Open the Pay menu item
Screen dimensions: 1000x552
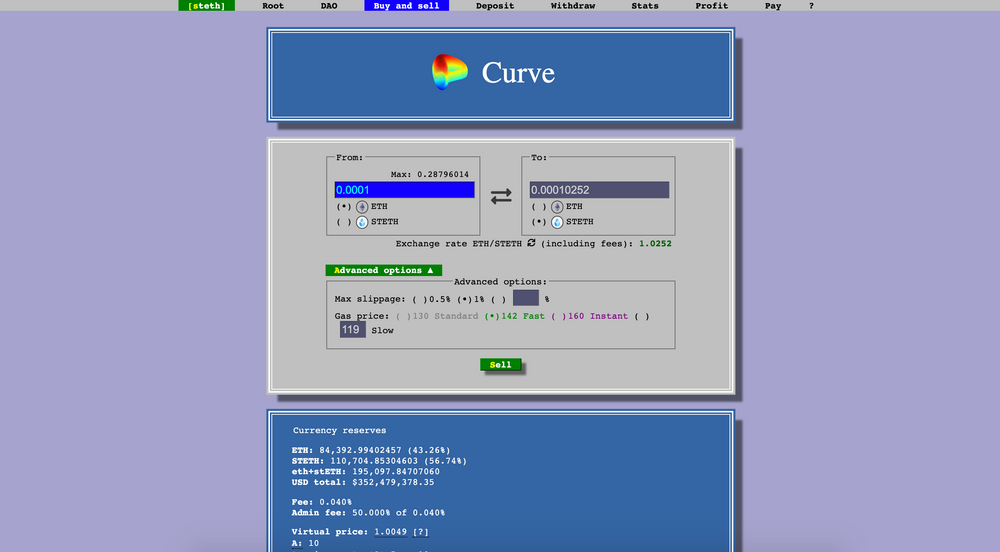click(773, 6)
